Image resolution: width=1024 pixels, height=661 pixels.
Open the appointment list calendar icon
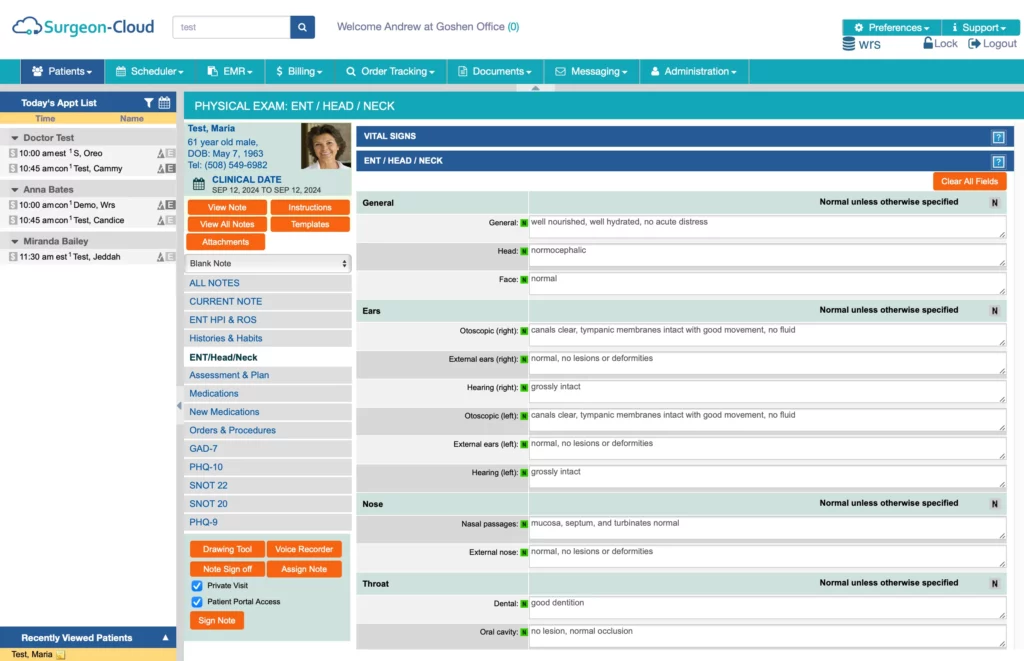point(164,103)
